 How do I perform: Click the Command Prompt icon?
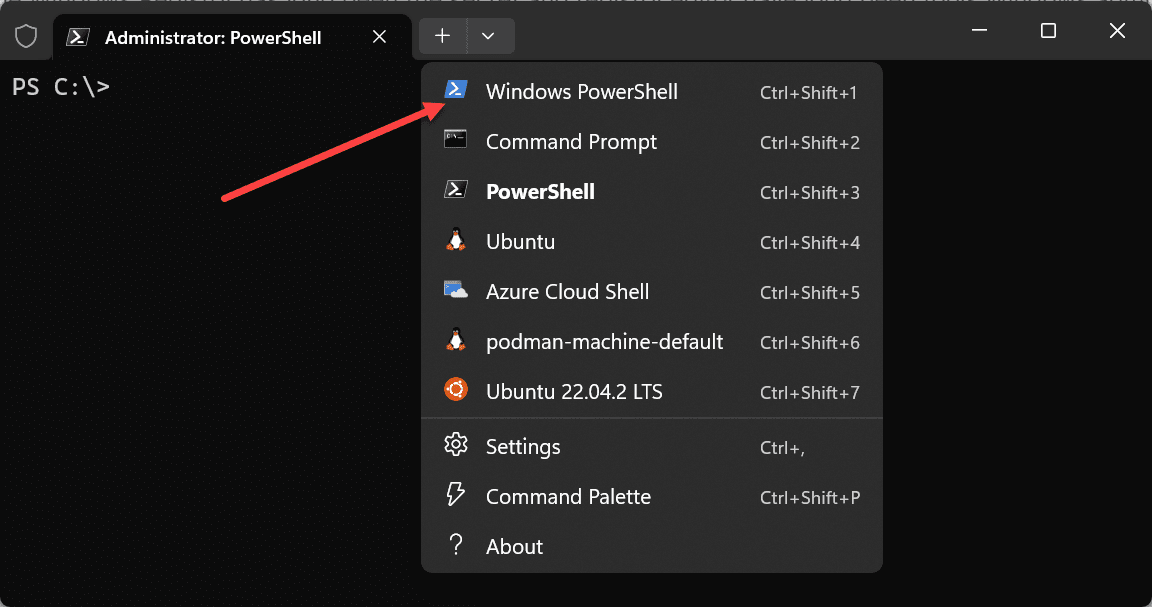pyautogui.click(x=456, y=140)
